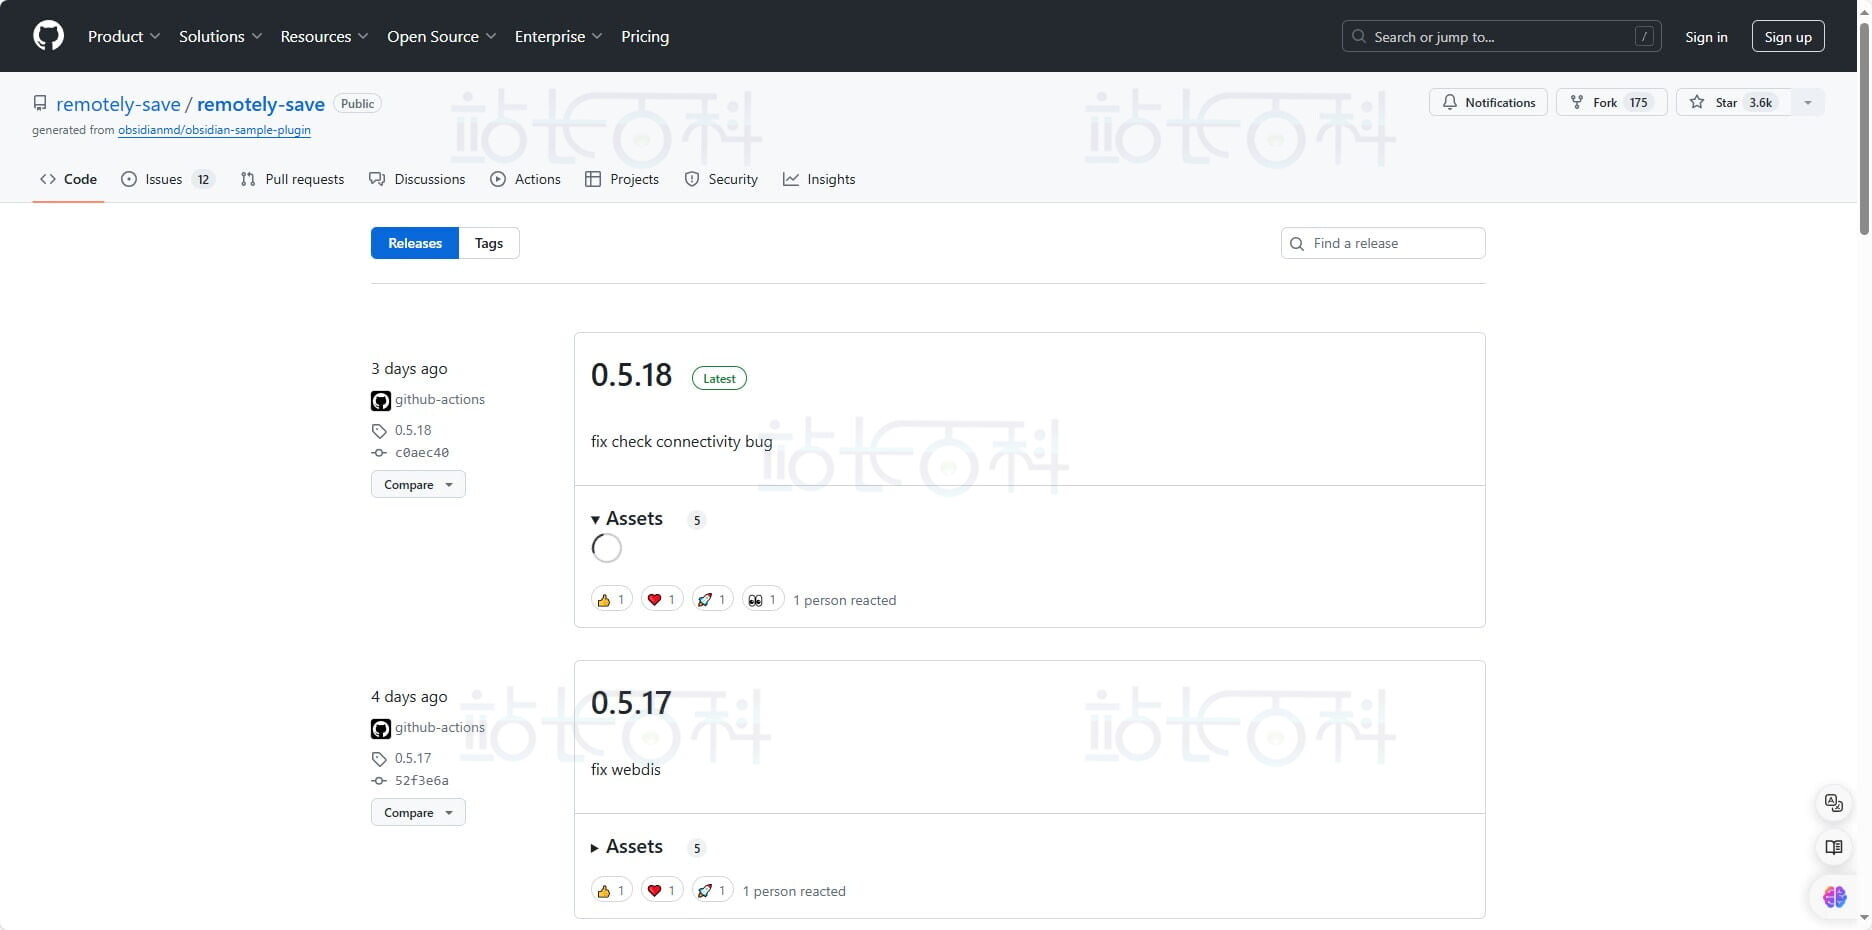Open the Pull requests tab
1872x930 pixels.
pos(292,179)
